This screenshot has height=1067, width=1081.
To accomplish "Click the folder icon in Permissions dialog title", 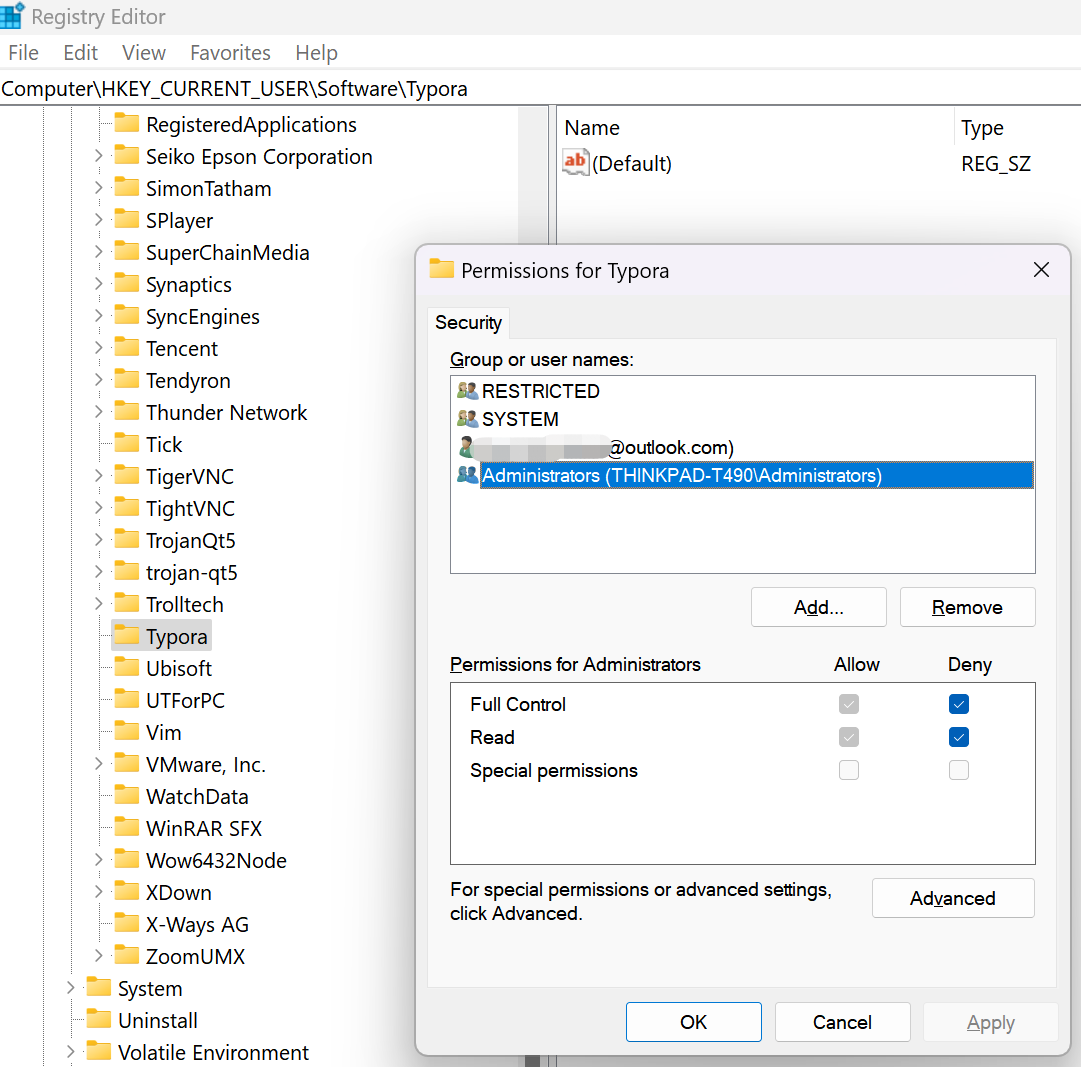I will (441, 269).
